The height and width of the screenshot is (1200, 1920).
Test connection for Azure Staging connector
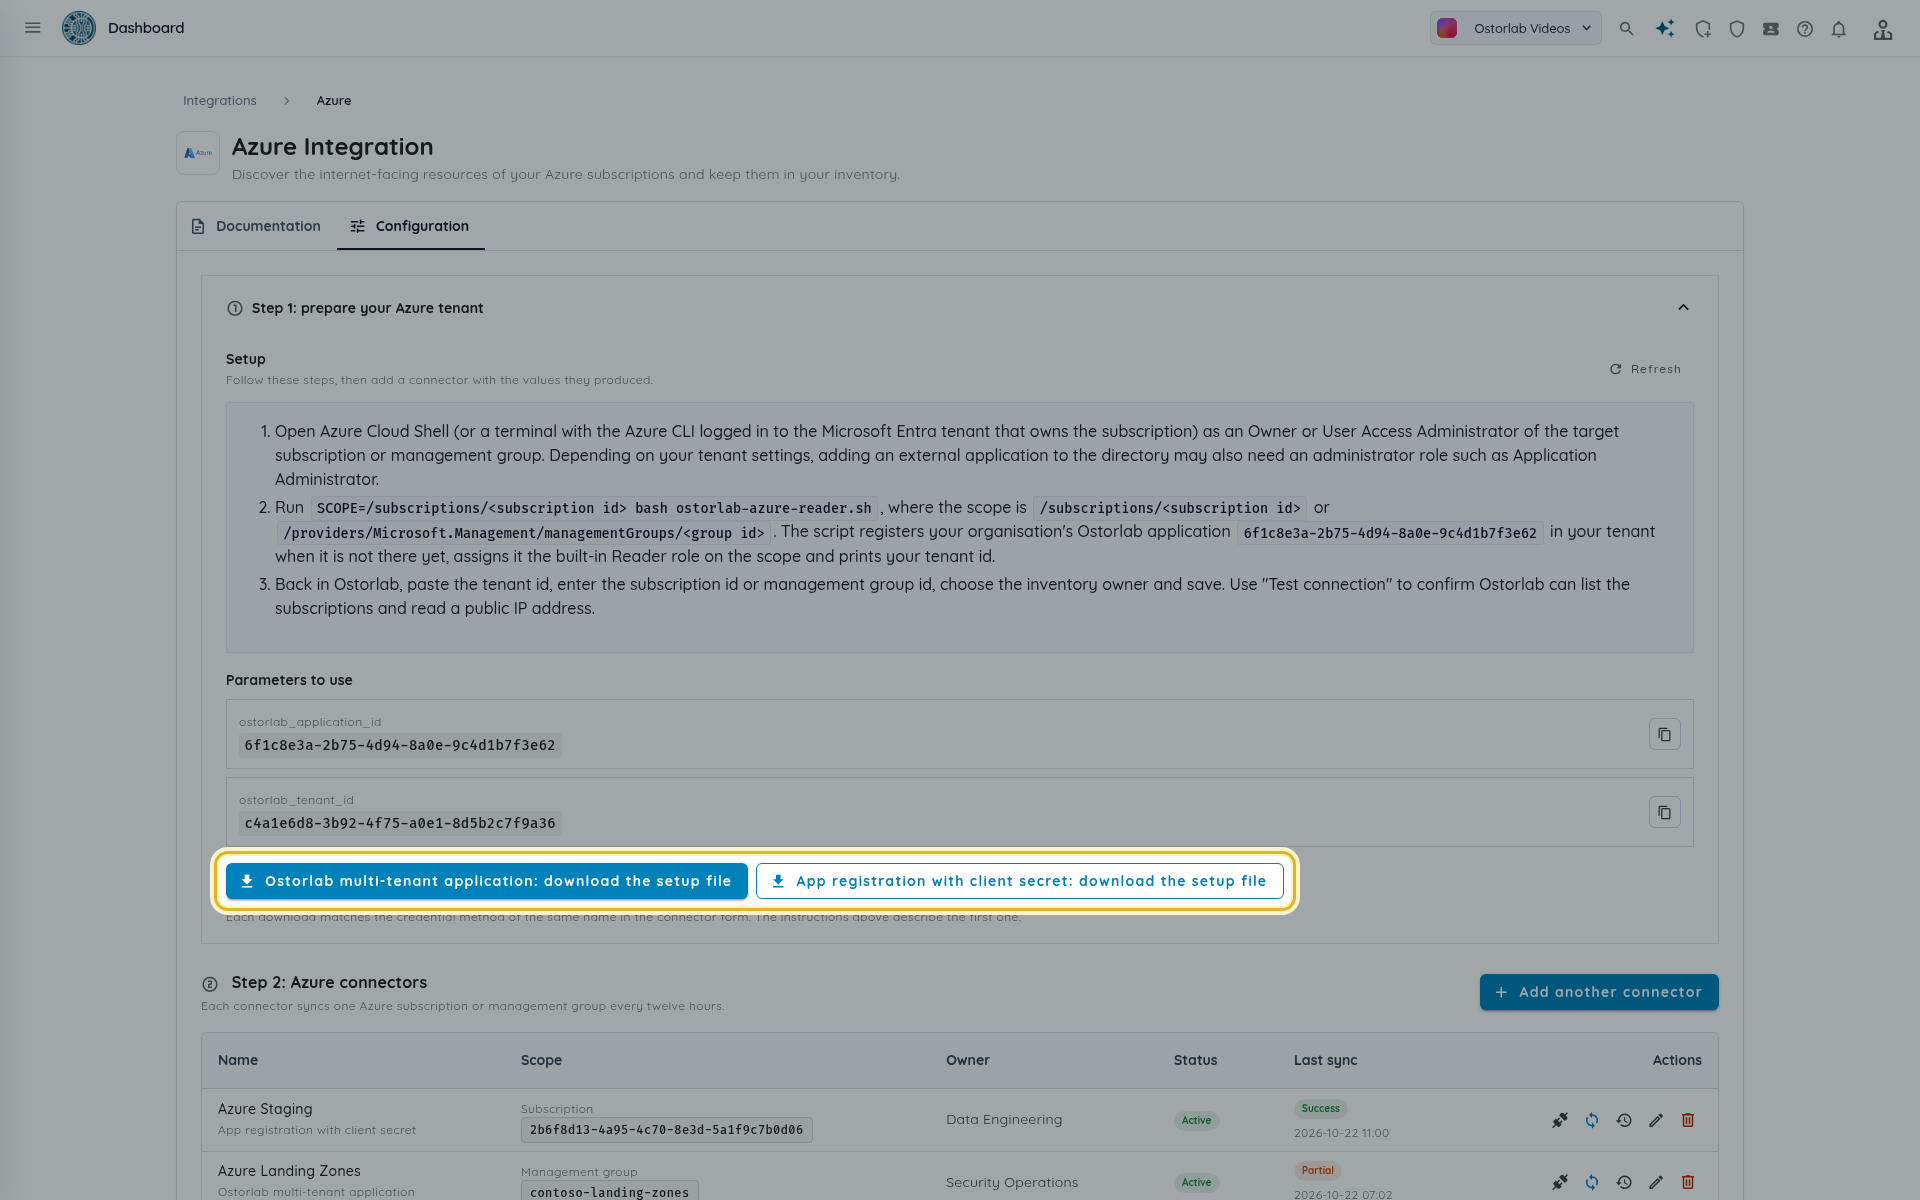pos(1560,1120)
